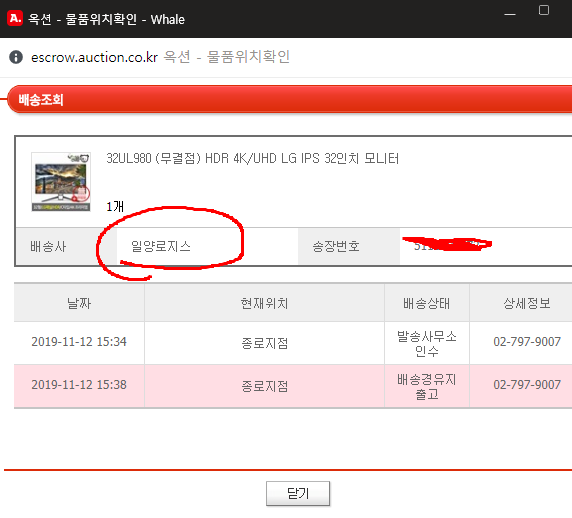The width and height of the screenshot is (572, 518).
Task: Click the 닫기 close button
Action: tap(298, 493)
